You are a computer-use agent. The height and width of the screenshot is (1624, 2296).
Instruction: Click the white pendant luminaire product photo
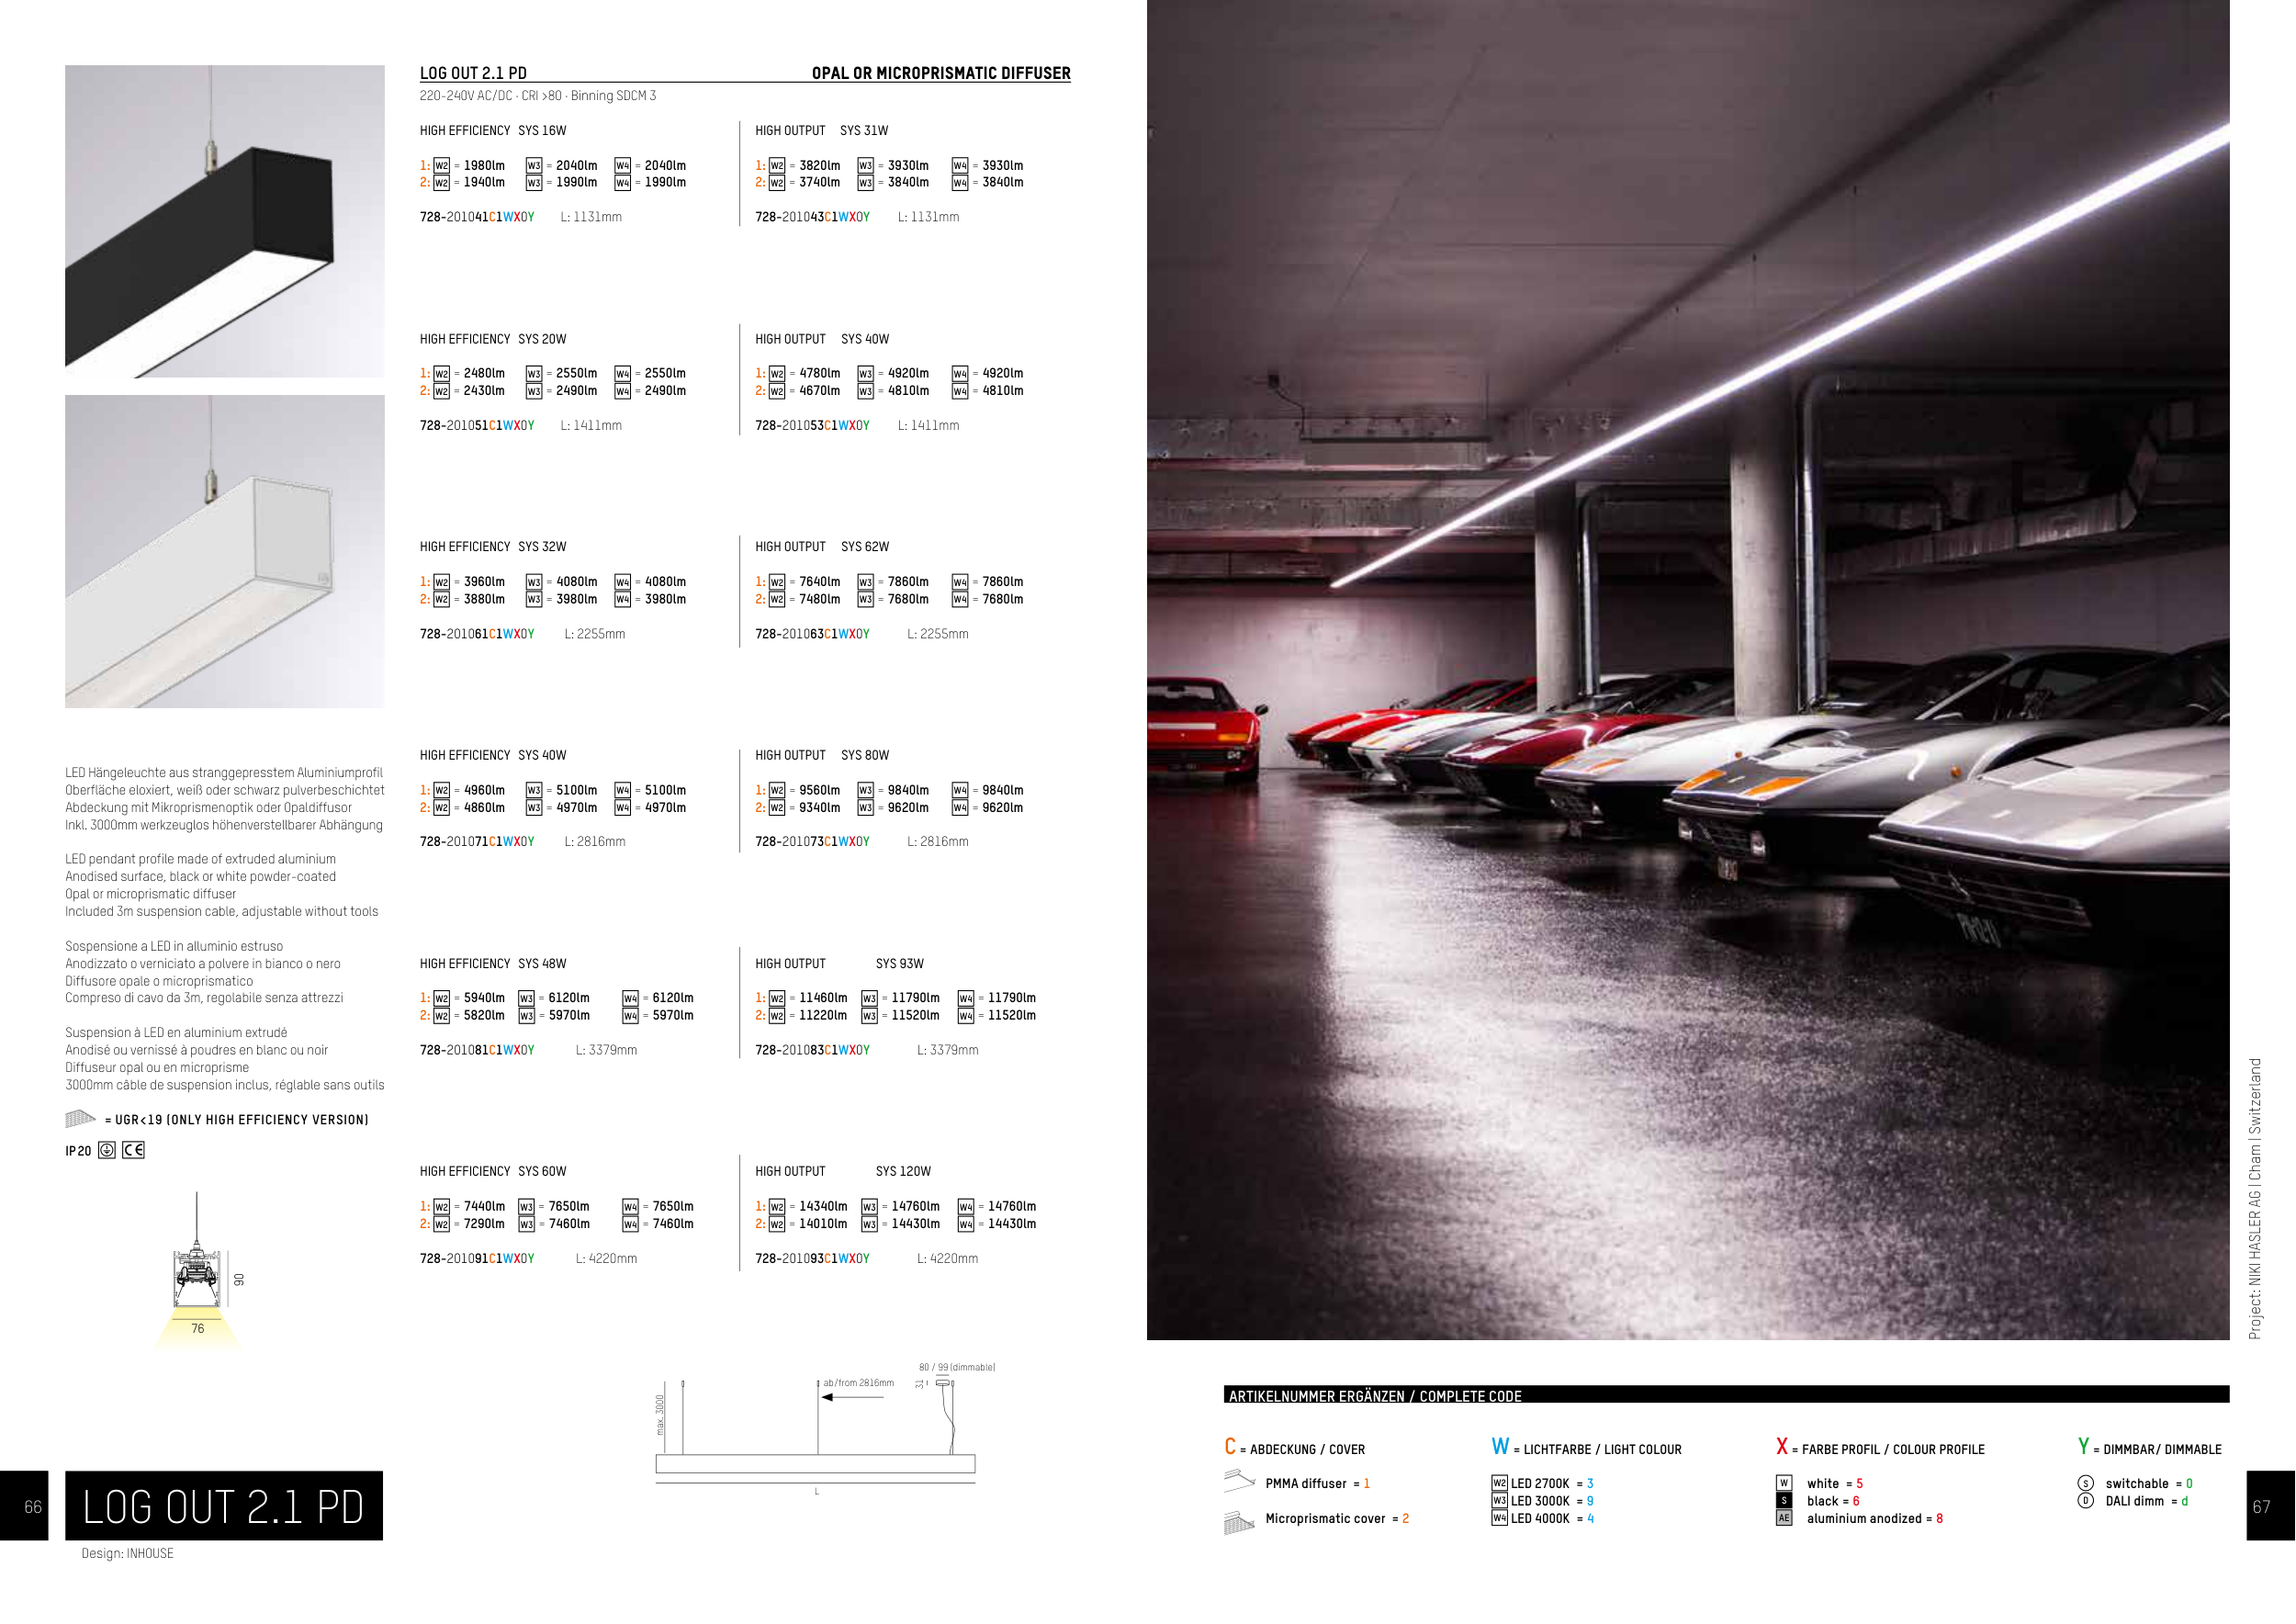click(224, 551)
